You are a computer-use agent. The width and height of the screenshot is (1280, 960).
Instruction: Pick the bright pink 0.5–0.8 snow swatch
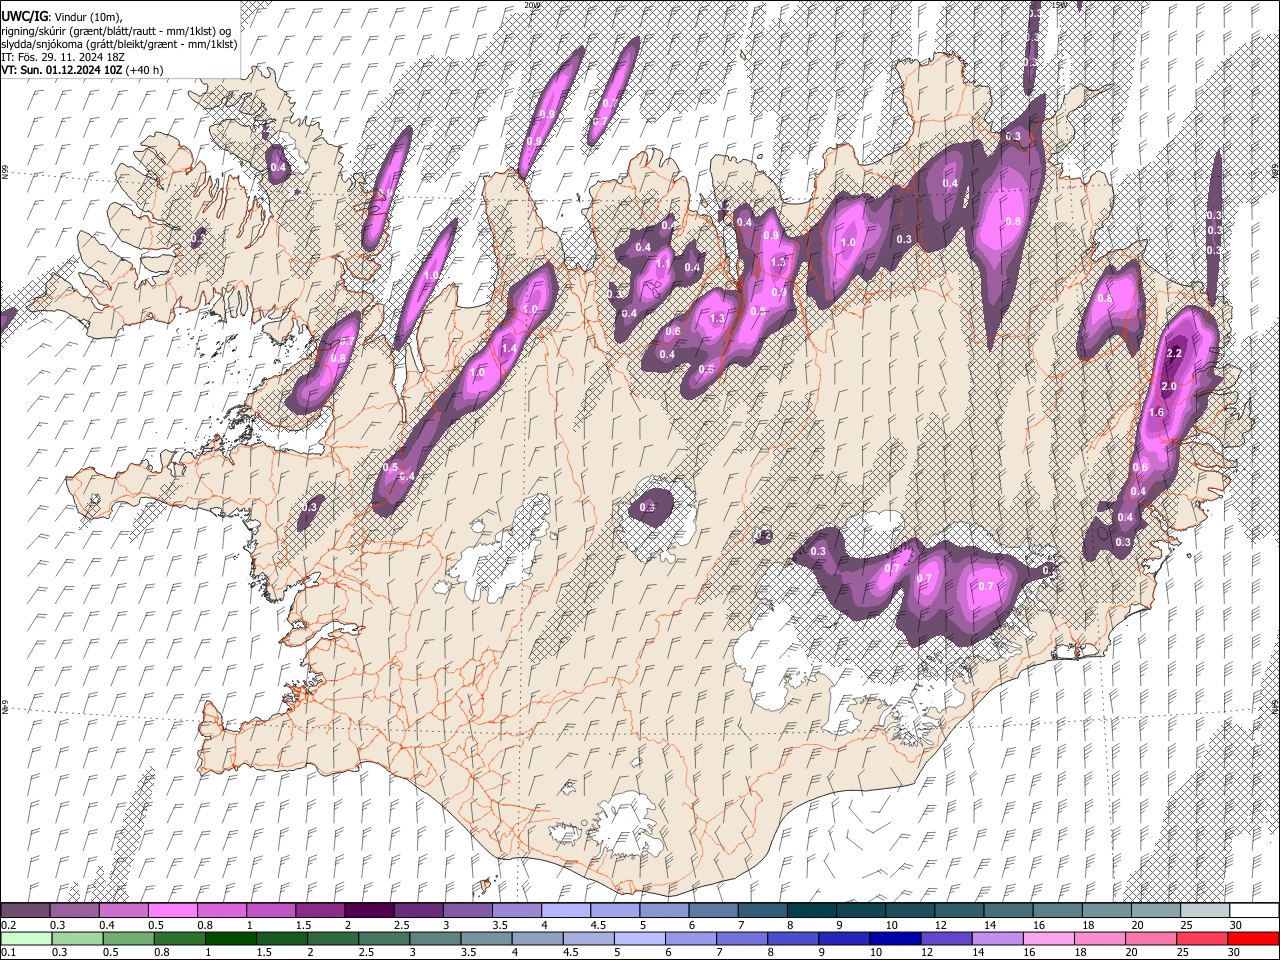click(172, 911)
